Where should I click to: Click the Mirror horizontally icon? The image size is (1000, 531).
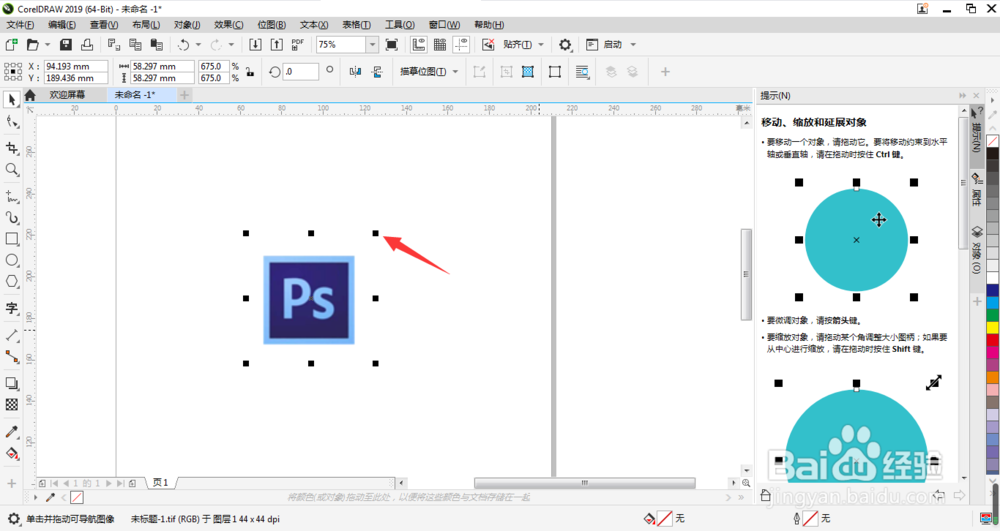(355, 71)
